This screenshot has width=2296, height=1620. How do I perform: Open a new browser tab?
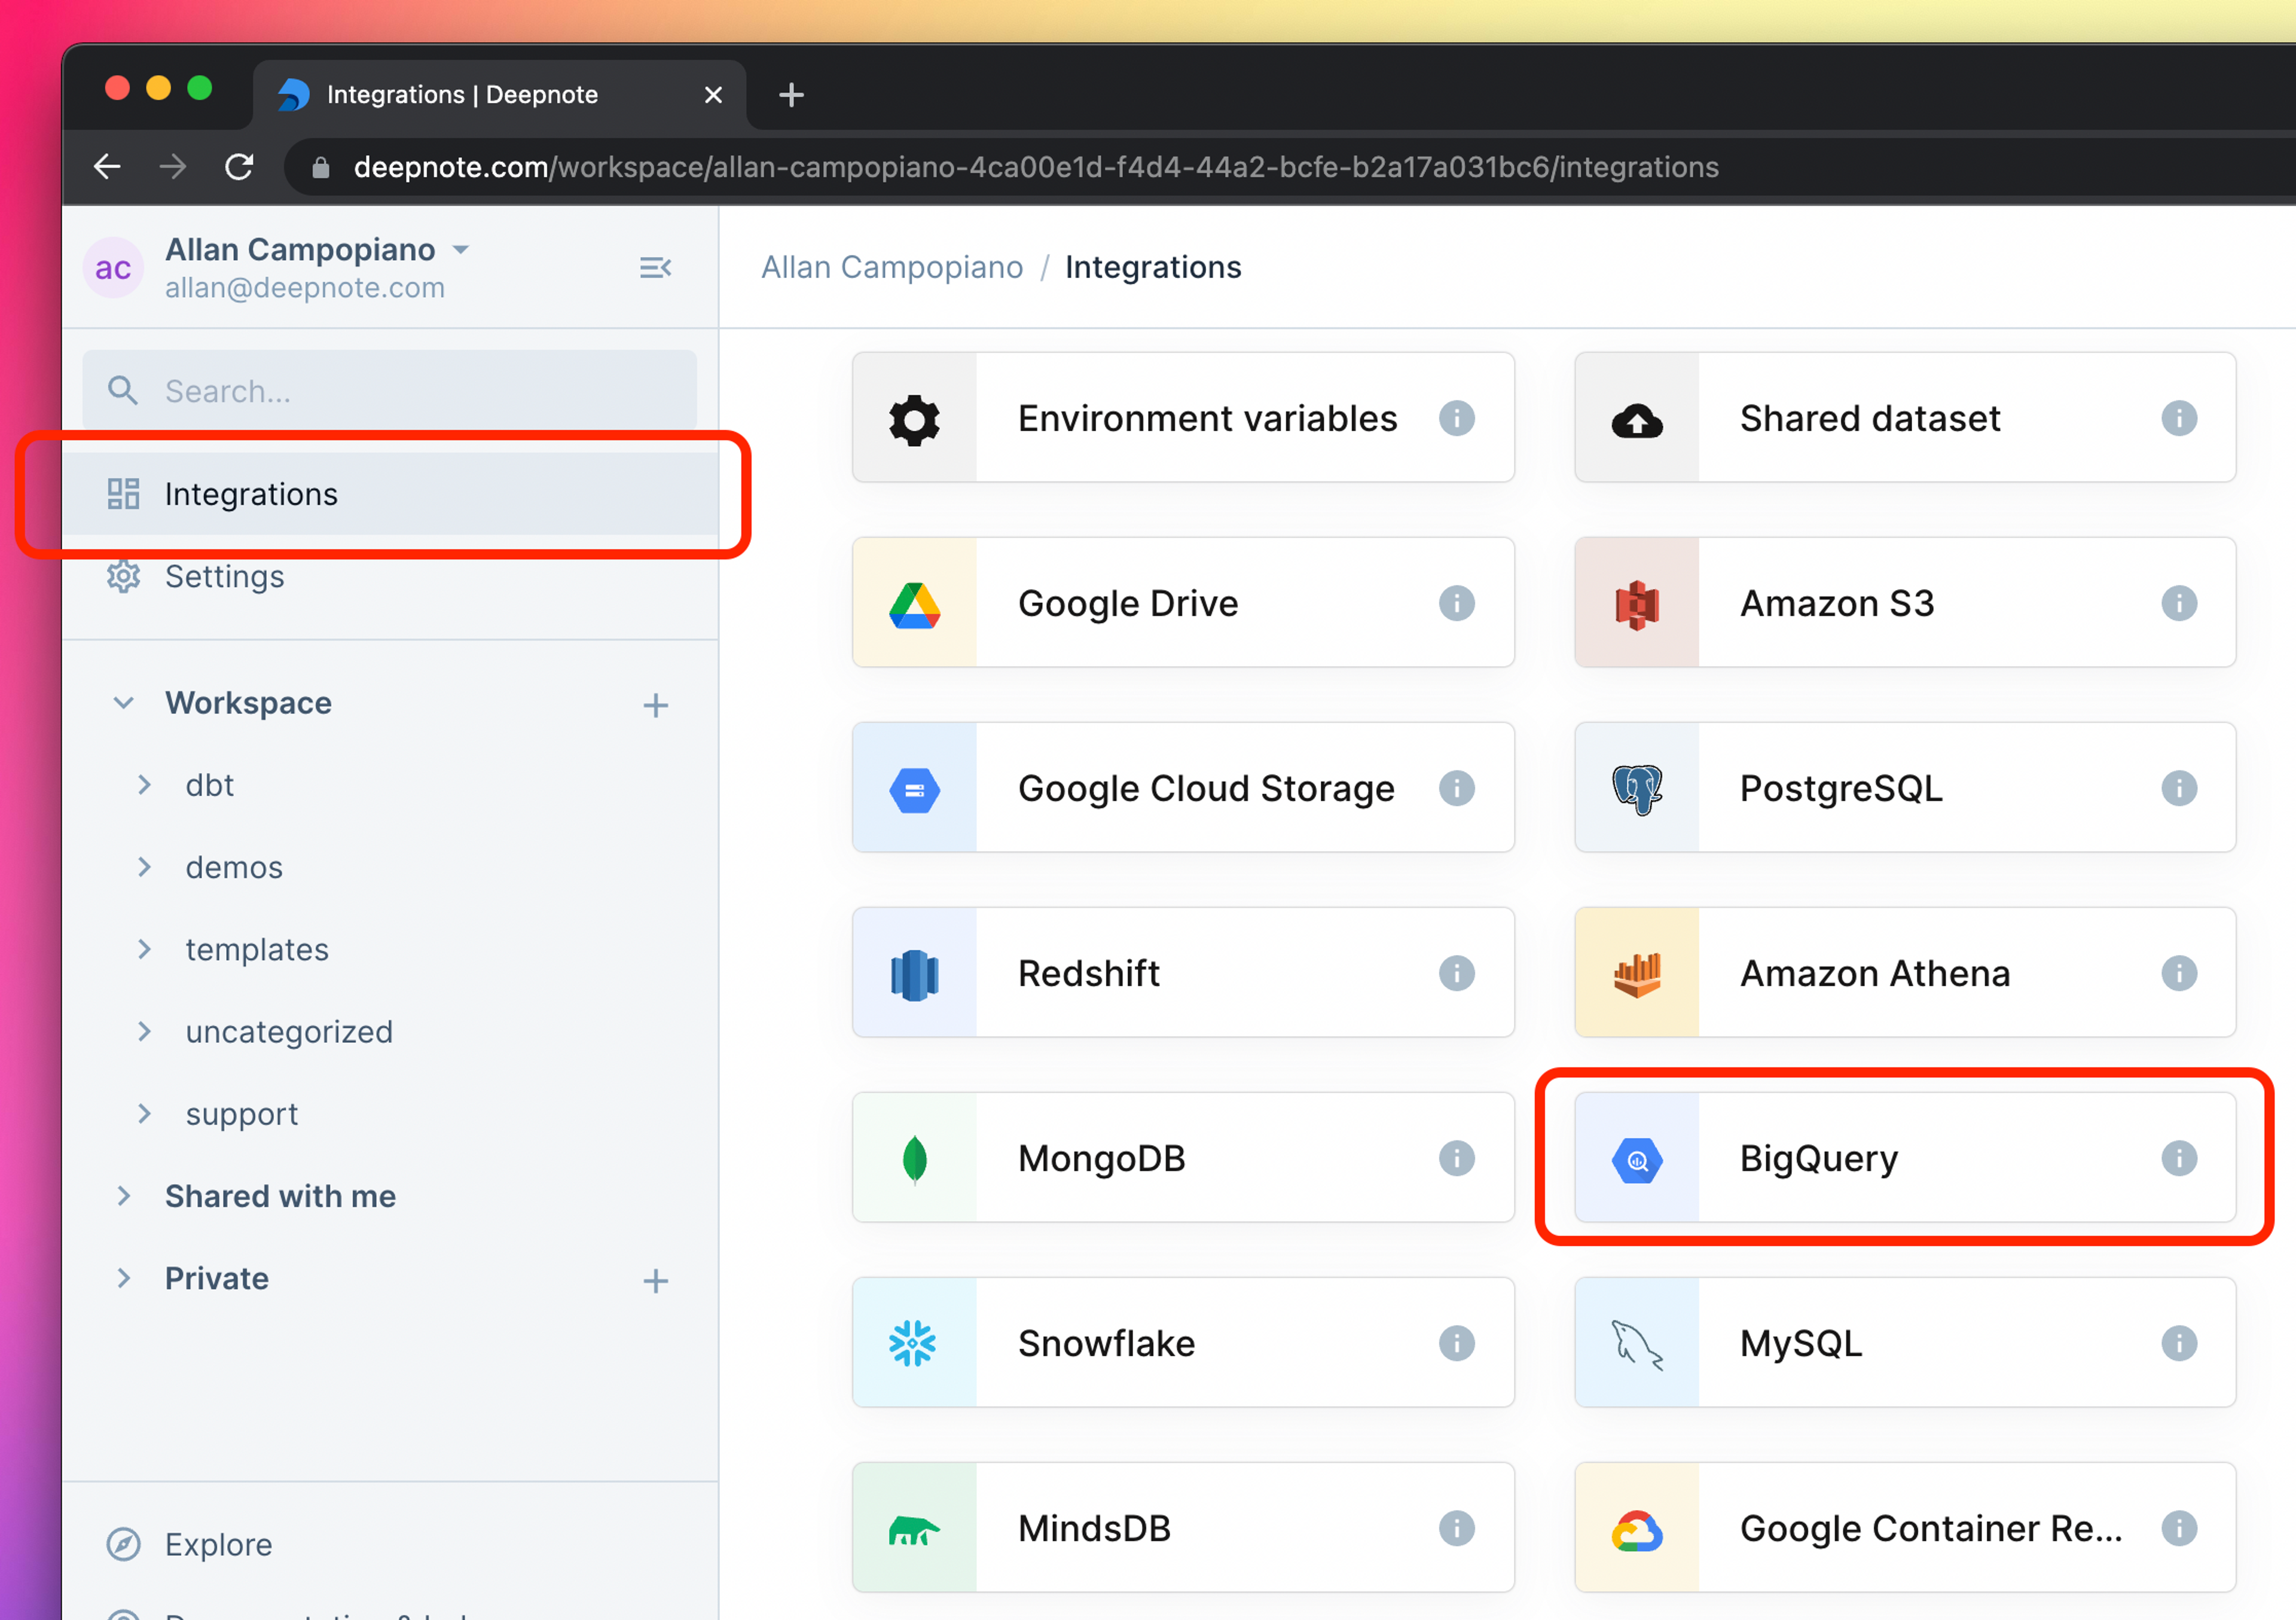tap(791, 95)
